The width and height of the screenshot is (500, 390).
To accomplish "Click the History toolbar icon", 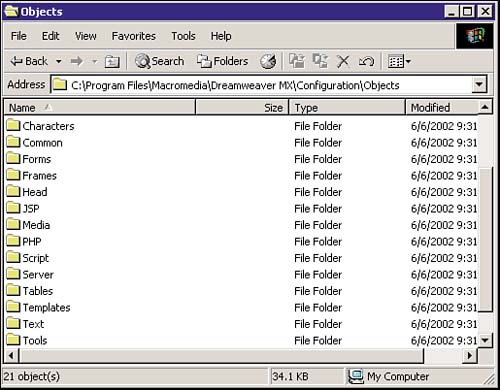I will click(268, 61).
